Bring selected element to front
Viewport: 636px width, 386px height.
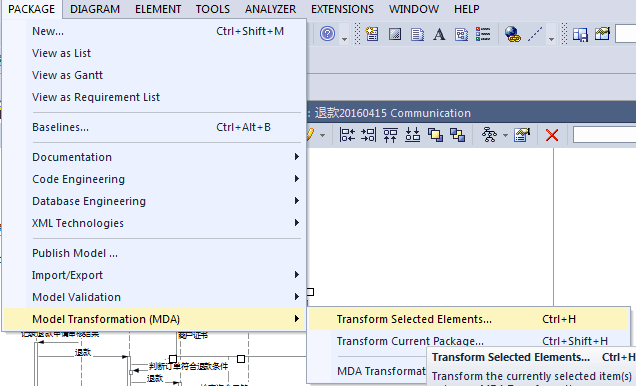(435, 135)
